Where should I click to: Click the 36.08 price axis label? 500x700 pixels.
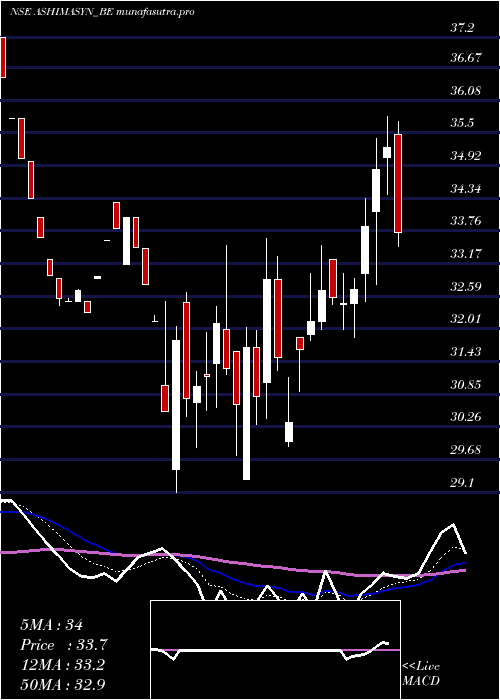tap(465, 91)
